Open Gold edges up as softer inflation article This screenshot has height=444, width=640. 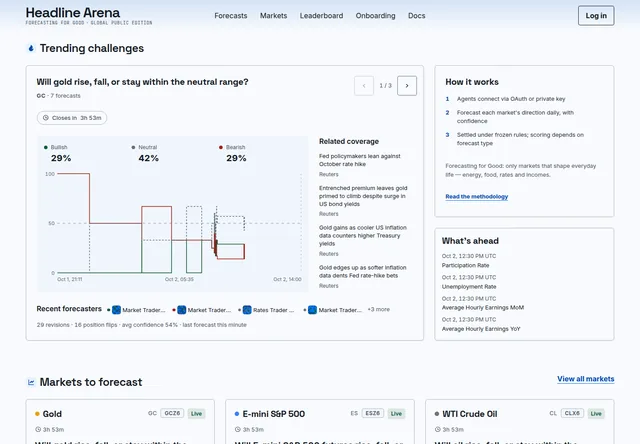pyautogui.click(x=362, y=271)
